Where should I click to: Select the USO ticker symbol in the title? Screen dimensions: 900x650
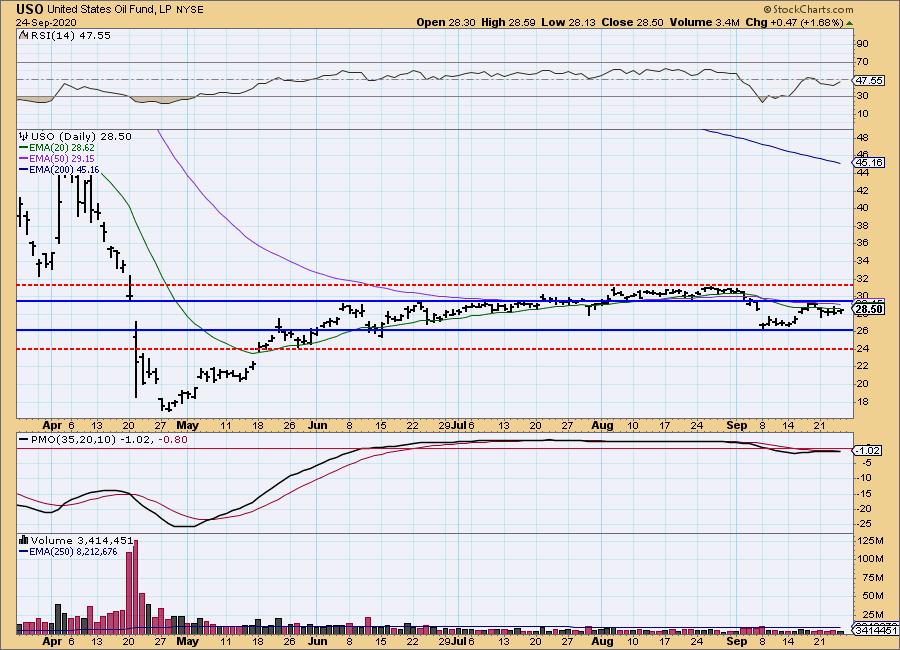pos(30,9)
